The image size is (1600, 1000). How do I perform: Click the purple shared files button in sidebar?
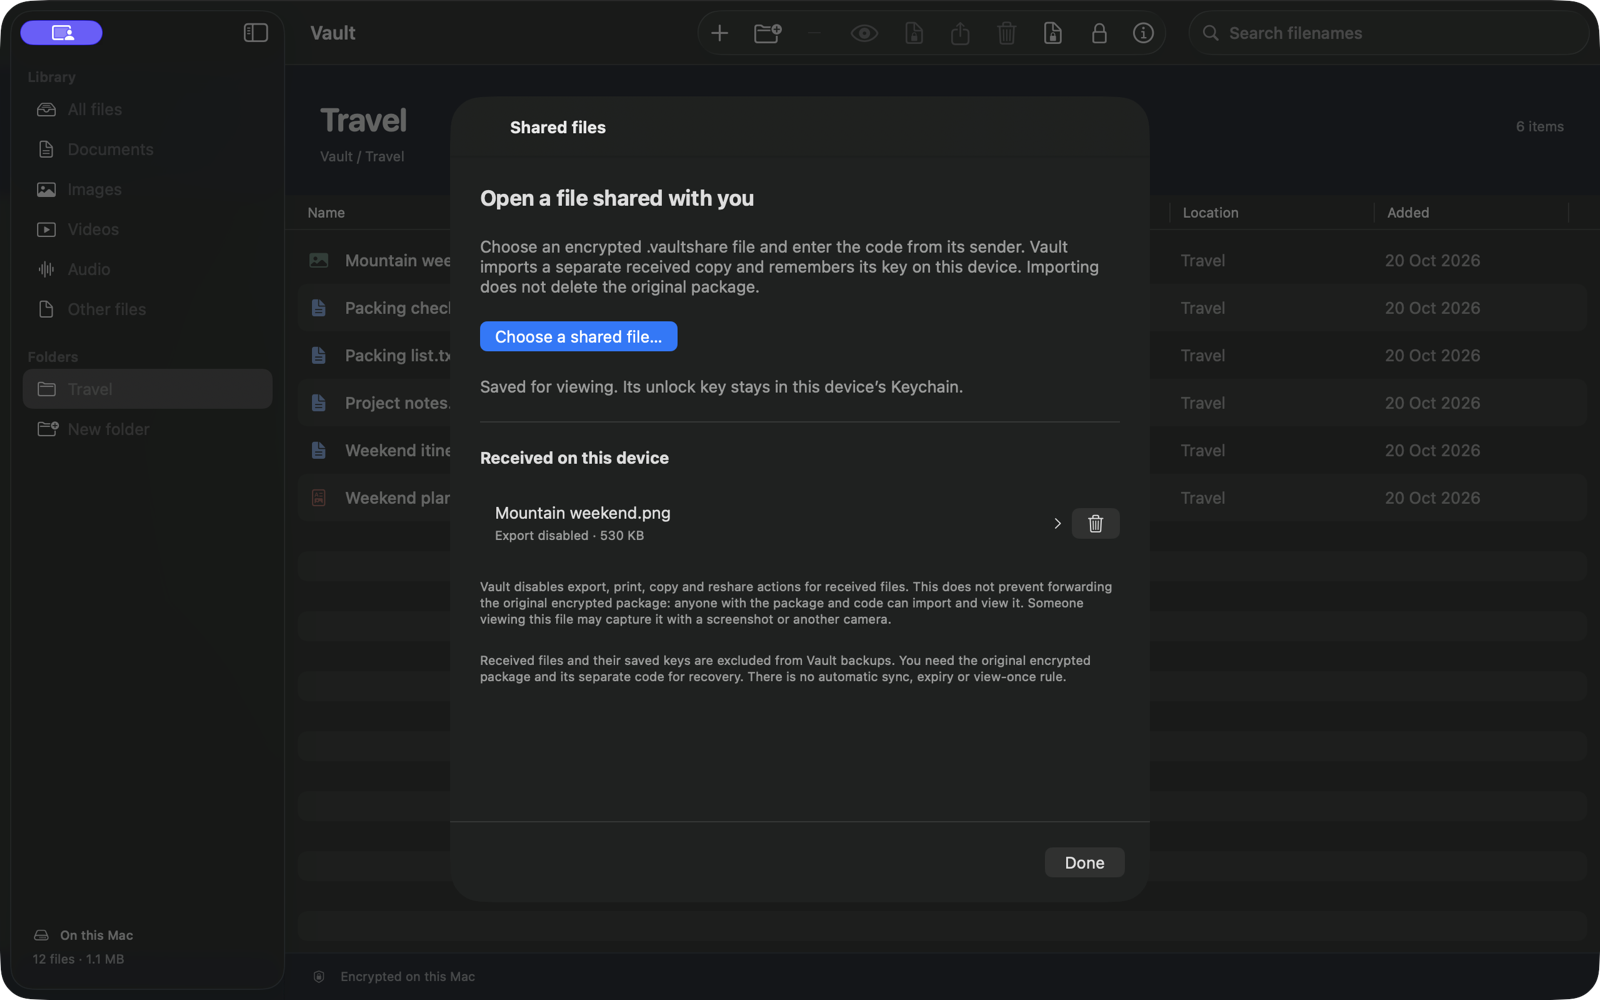point(61,33)
